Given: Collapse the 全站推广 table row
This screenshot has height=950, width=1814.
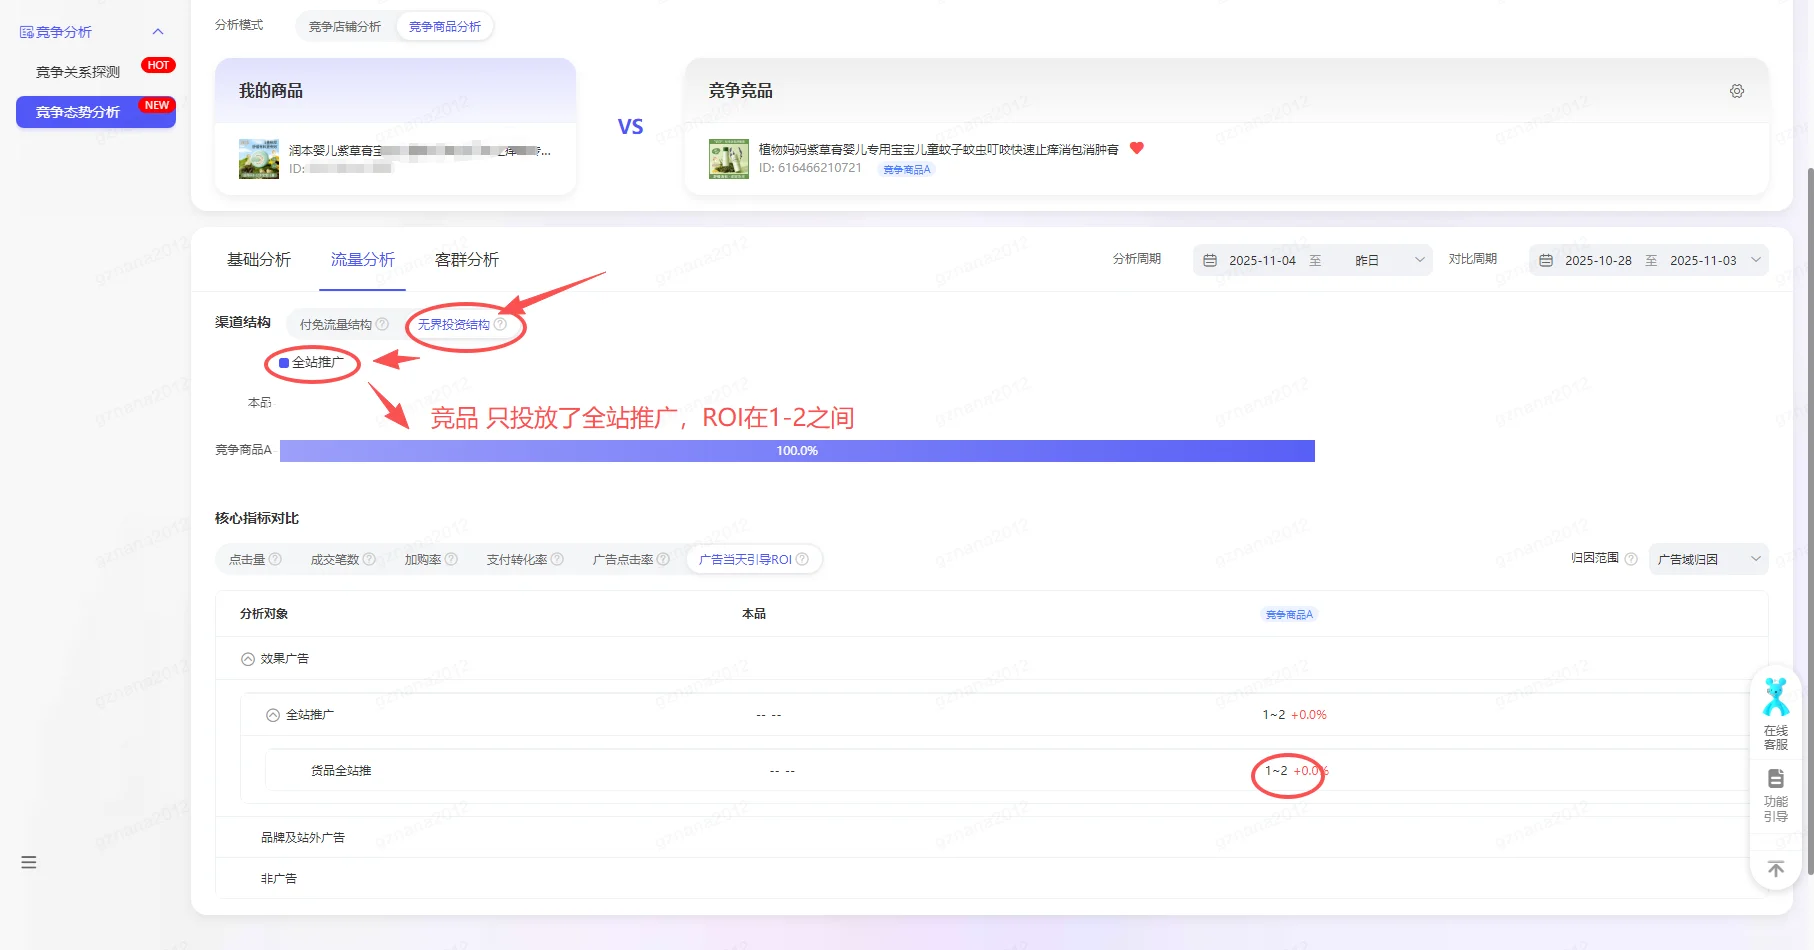Looking at the screenshot, I should pyautogui.click(x=273, y=715).
